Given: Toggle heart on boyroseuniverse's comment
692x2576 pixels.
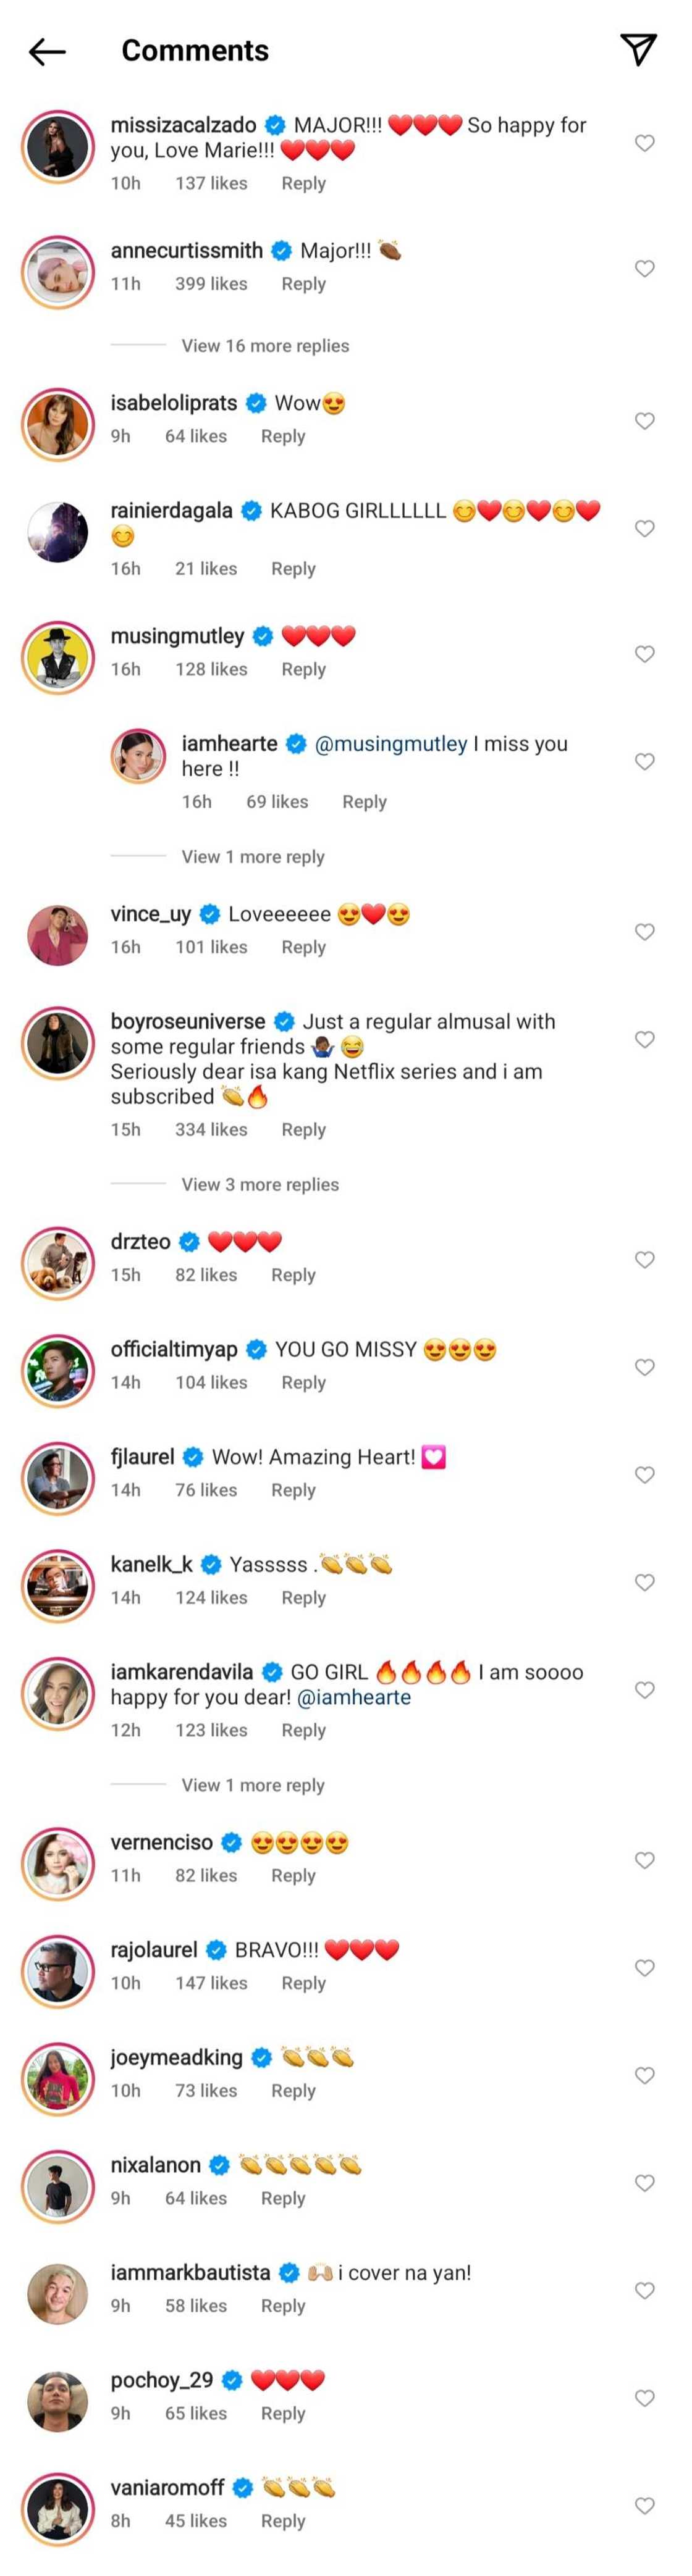Looking at the screenshot, I should point(645,1040).
